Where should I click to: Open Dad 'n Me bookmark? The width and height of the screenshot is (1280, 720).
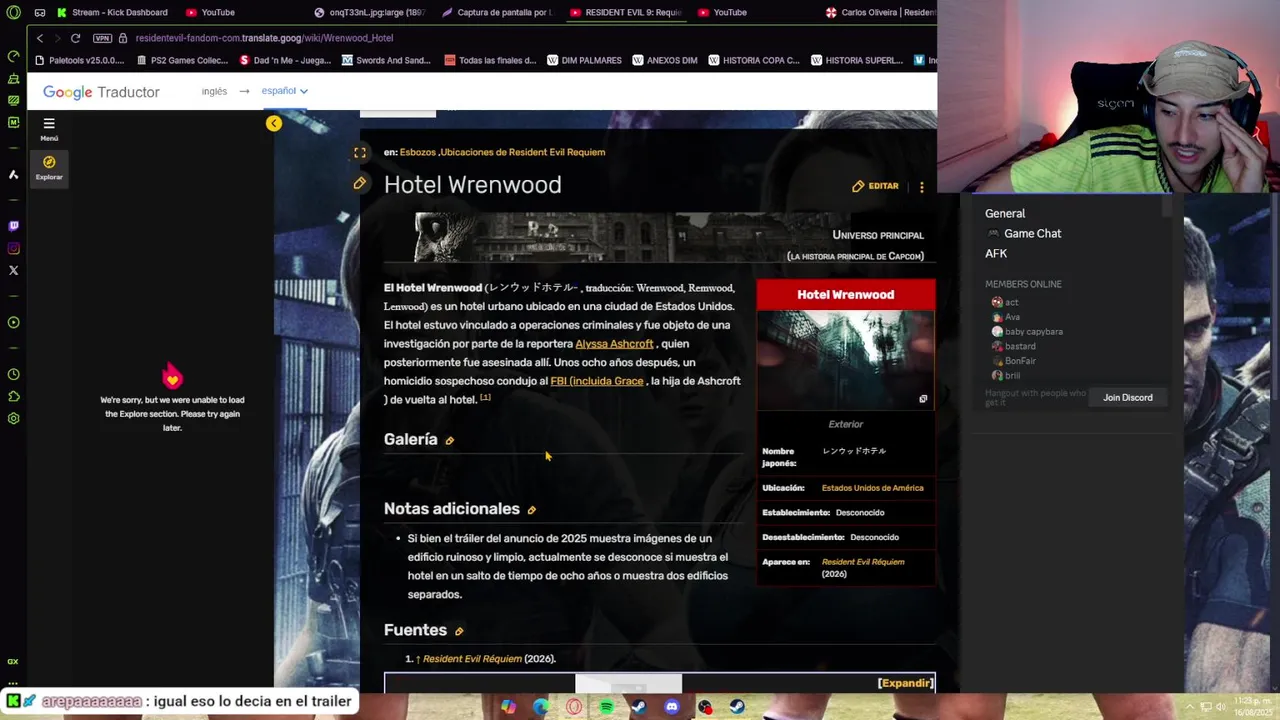[x=285, y=60]
